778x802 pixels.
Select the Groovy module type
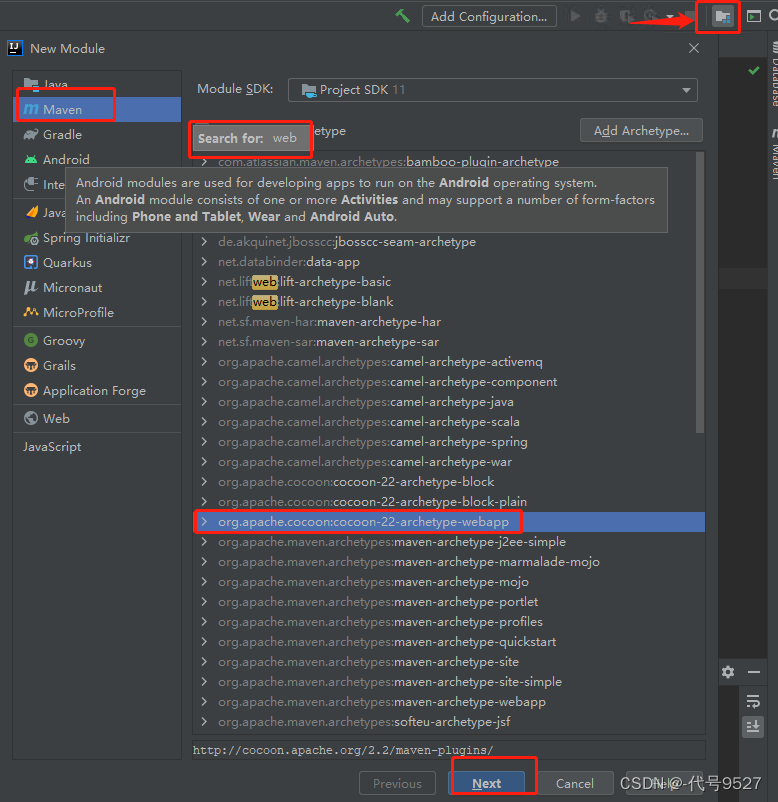[x=97, y=341]
